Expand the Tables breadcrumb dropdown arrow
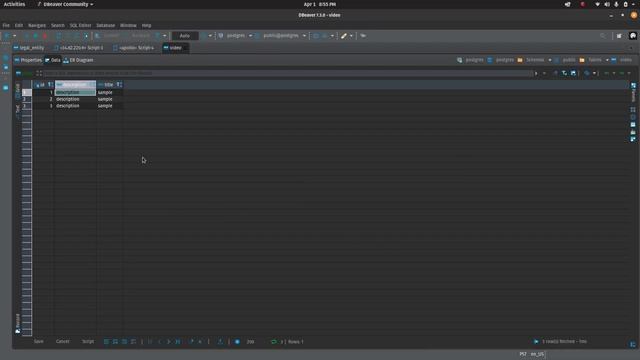This screenshot has height=360, width=640. coord(607,60)
